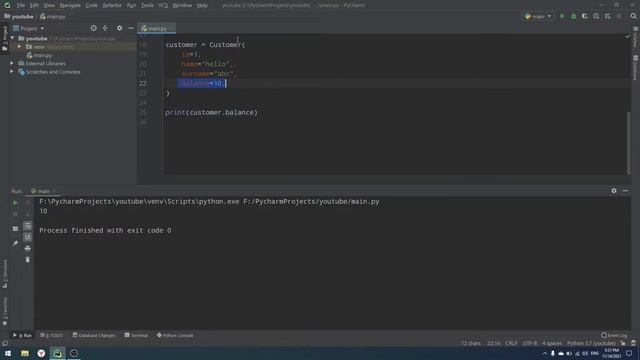The image size is (640, 360).
Task: Select the main tab in Run panel
Action: (42, 191)
